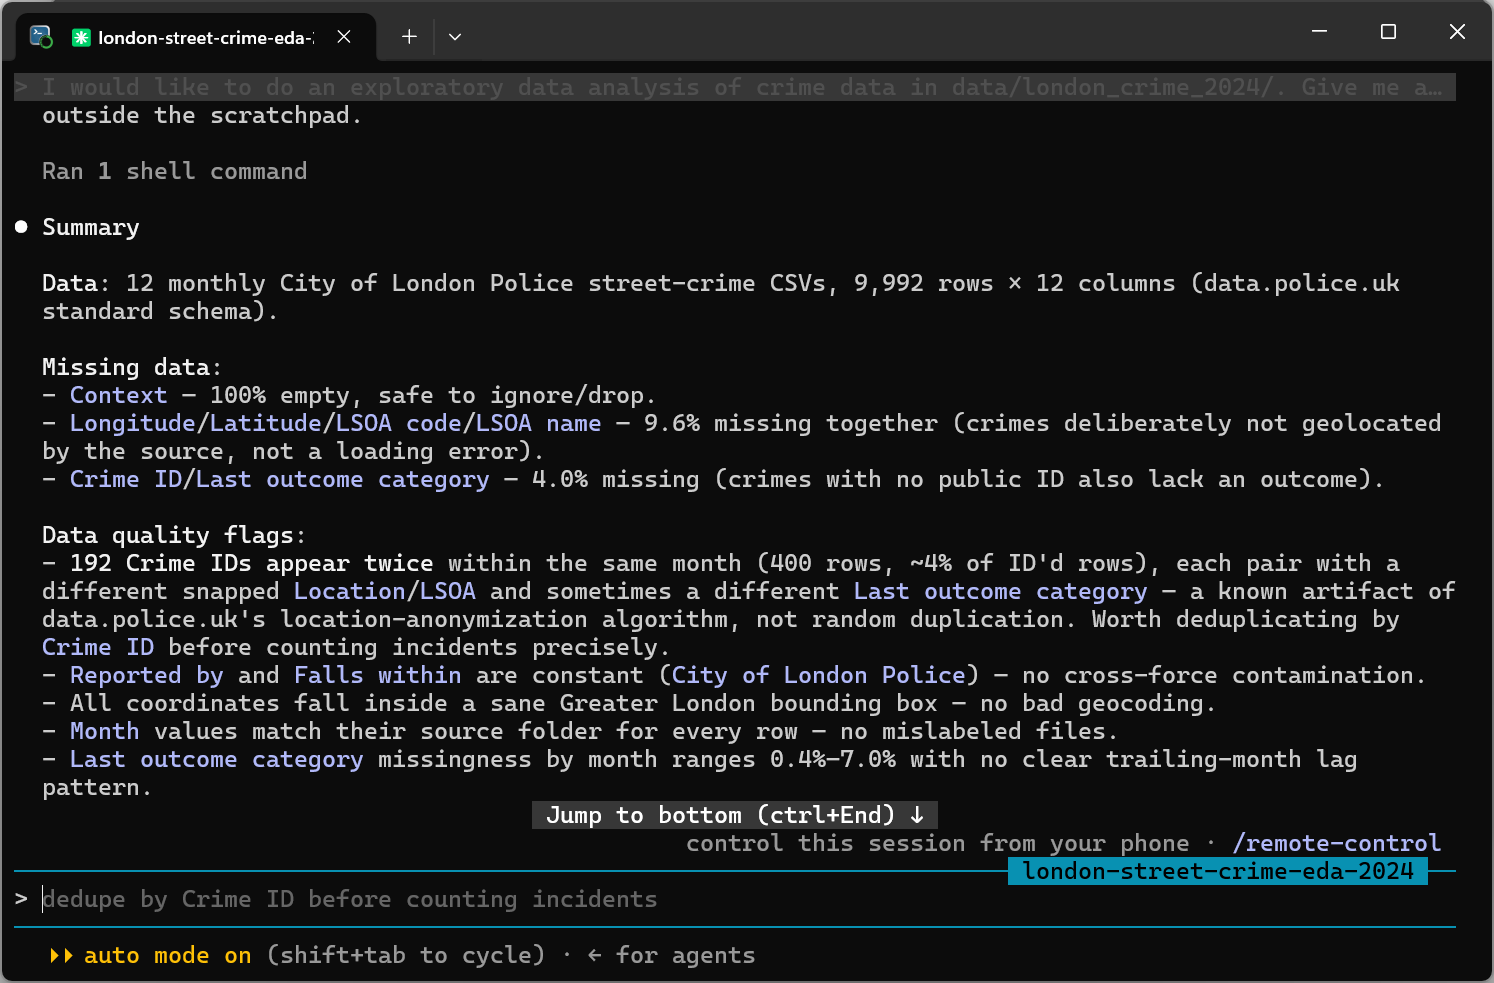This screenshot has height=983, width=1494.
Task: Click 'Reported by' field name
Action: click(146, 675)
